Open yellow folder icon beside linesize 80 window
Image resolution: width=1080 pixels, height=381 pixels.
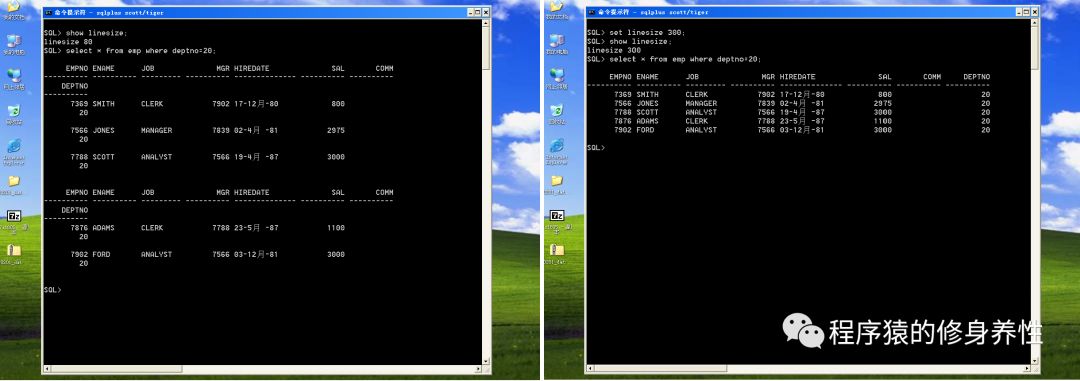[x=14, y=181]
